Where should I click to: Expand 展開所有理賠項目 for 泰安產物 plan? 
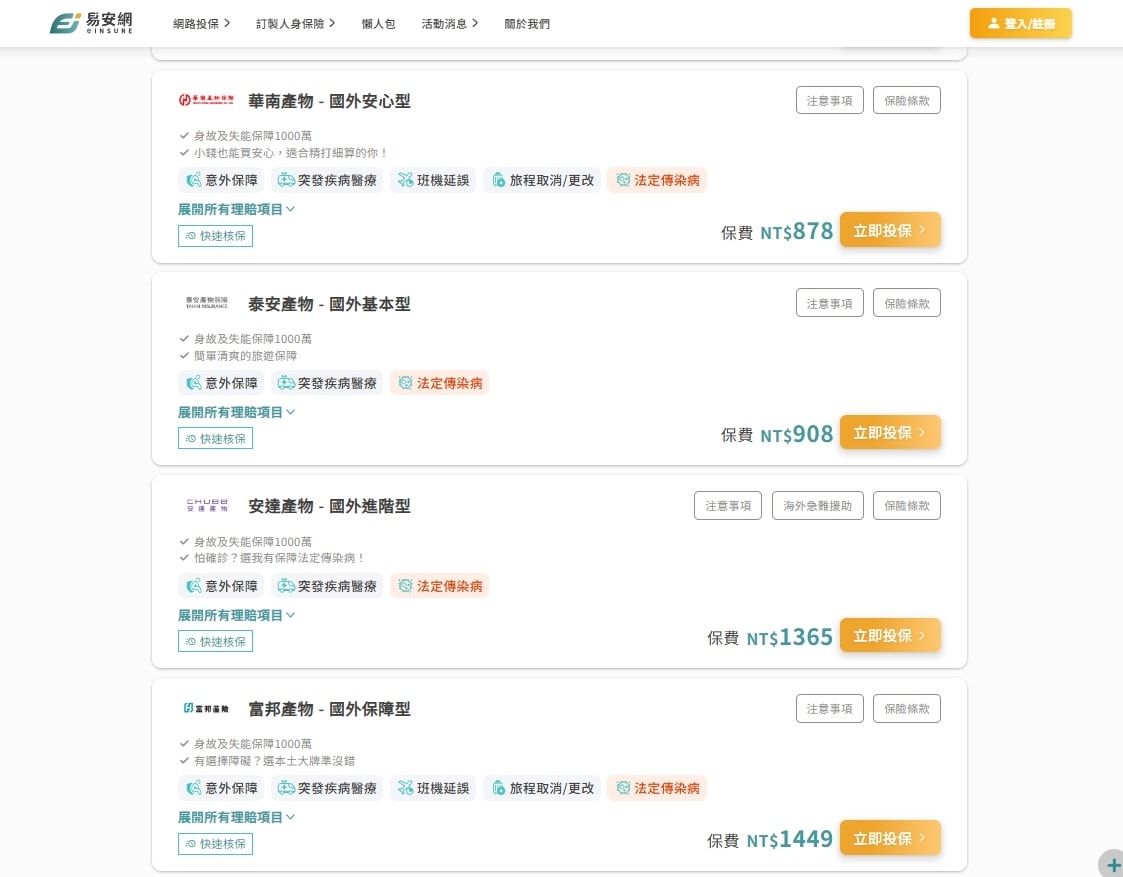(x=236, y=412)
